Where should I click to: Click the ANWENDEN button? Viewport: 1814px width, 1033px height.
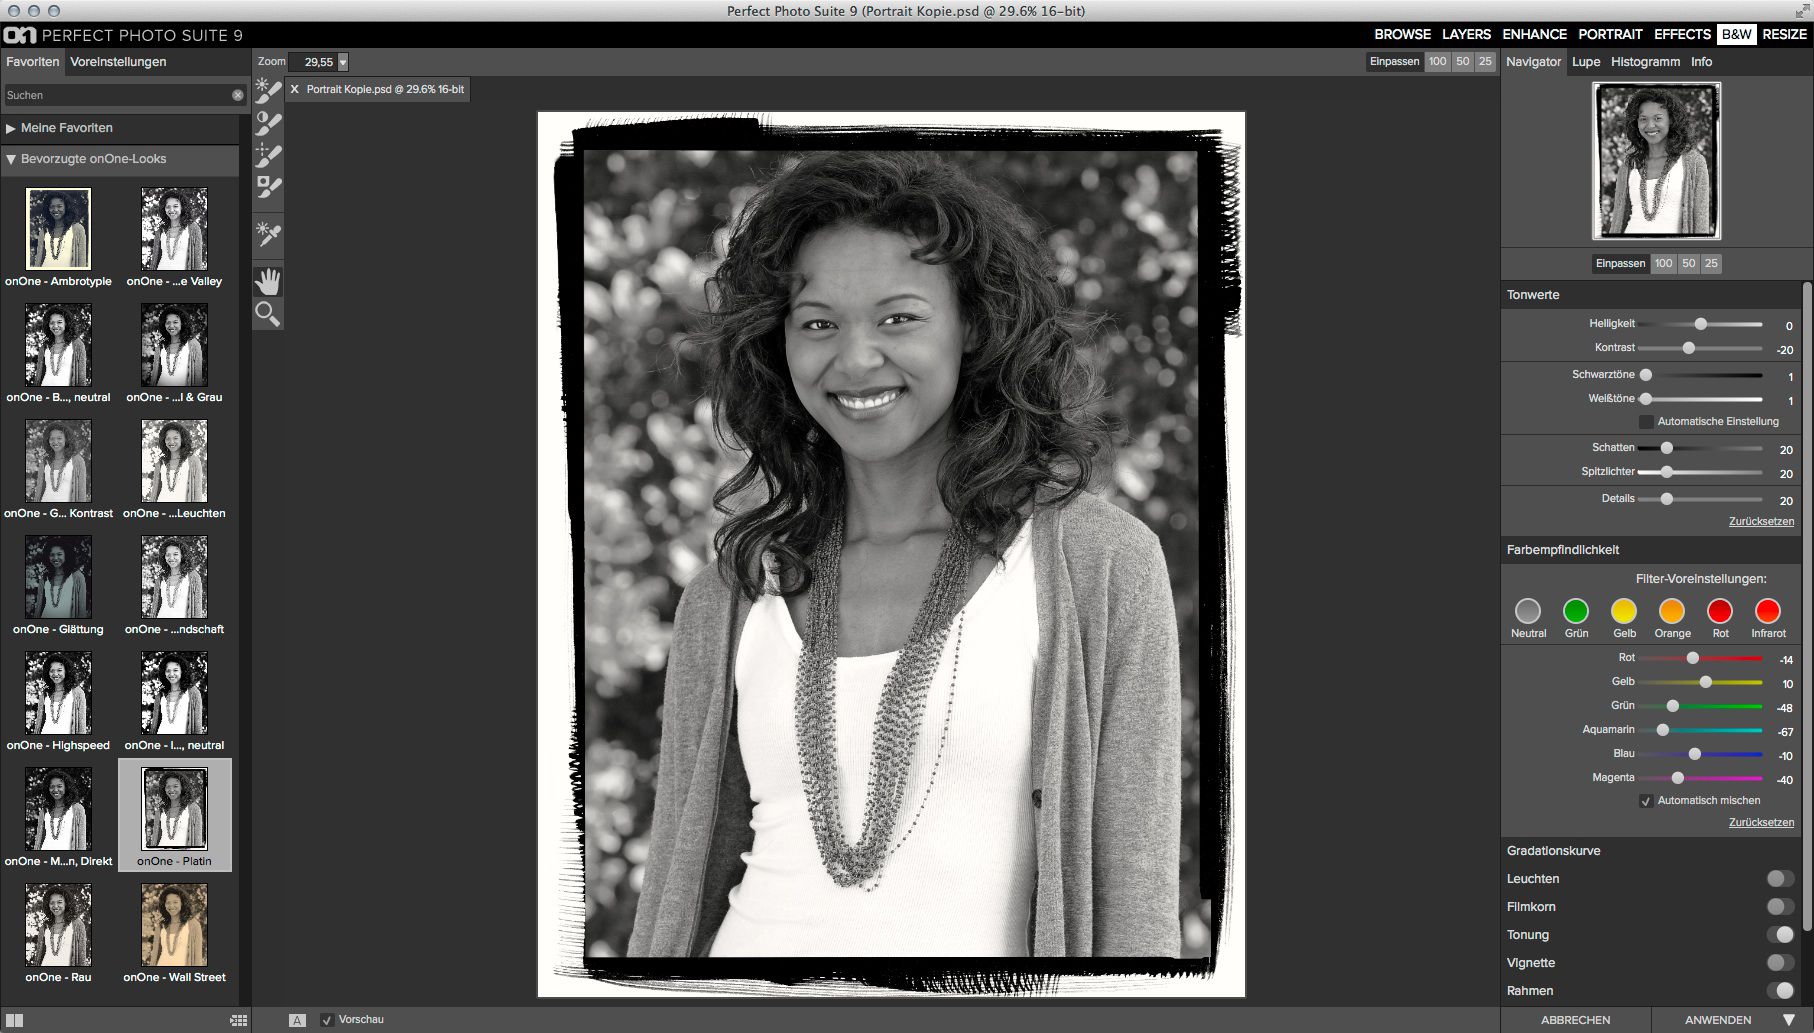[x=1718, y=1020]
